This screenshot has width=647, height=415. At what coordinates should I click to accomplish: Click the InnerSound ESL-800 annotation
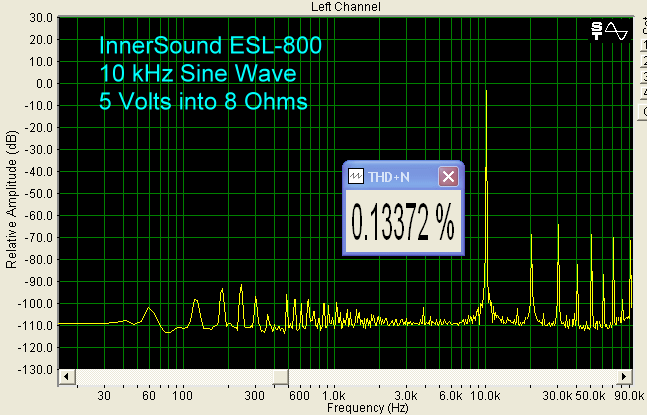pos(210,45)
